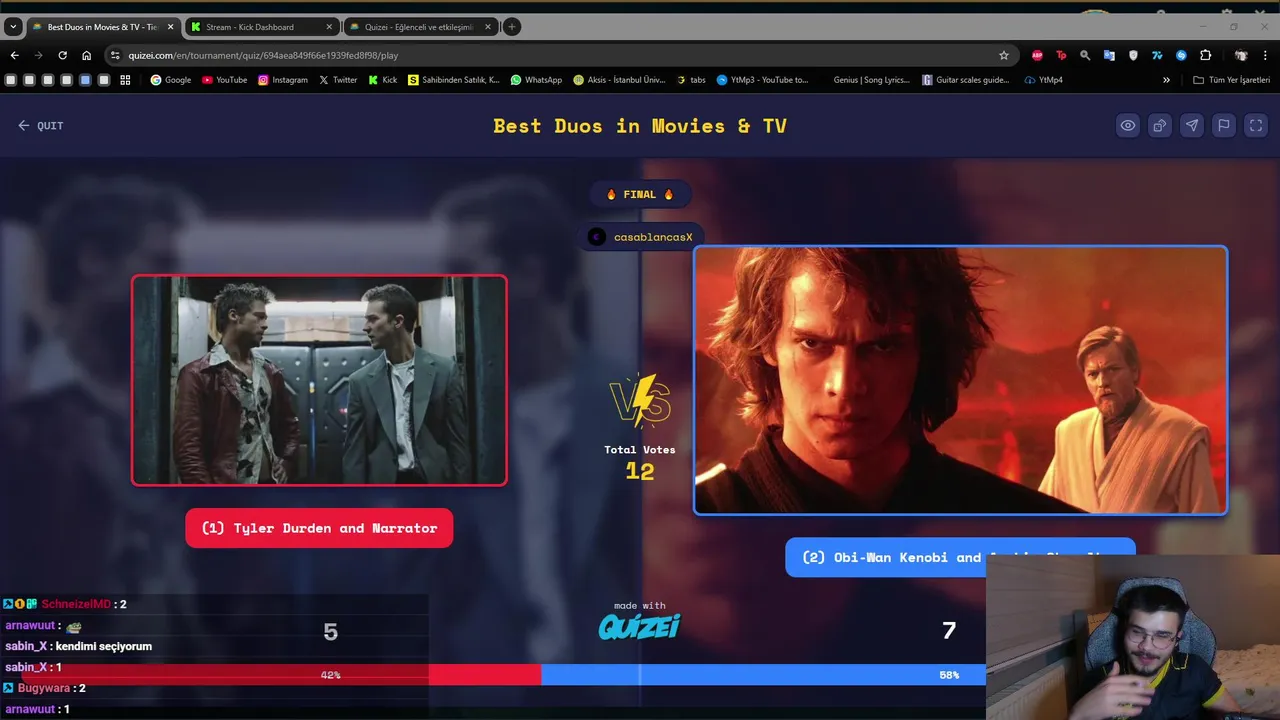Open the WhatsApp bookmark
1280x720 pixels.
(x=536, y=80)
